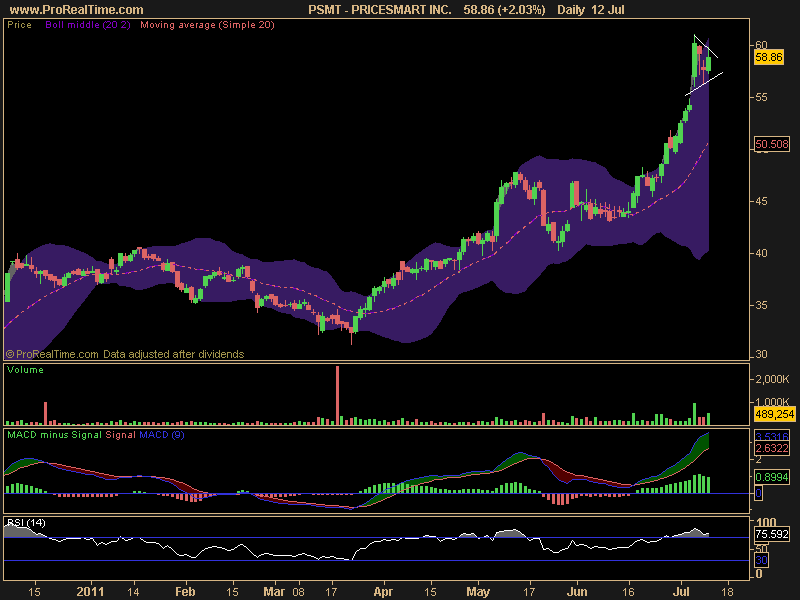Click the tallest red volume spike in March
The width and height of the screenshot is (800, 600).
337,395
